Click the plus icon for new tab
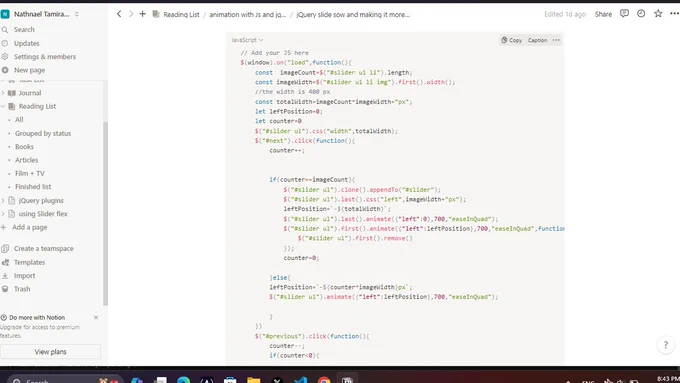680x383 pixels. (x=142, y=14)
